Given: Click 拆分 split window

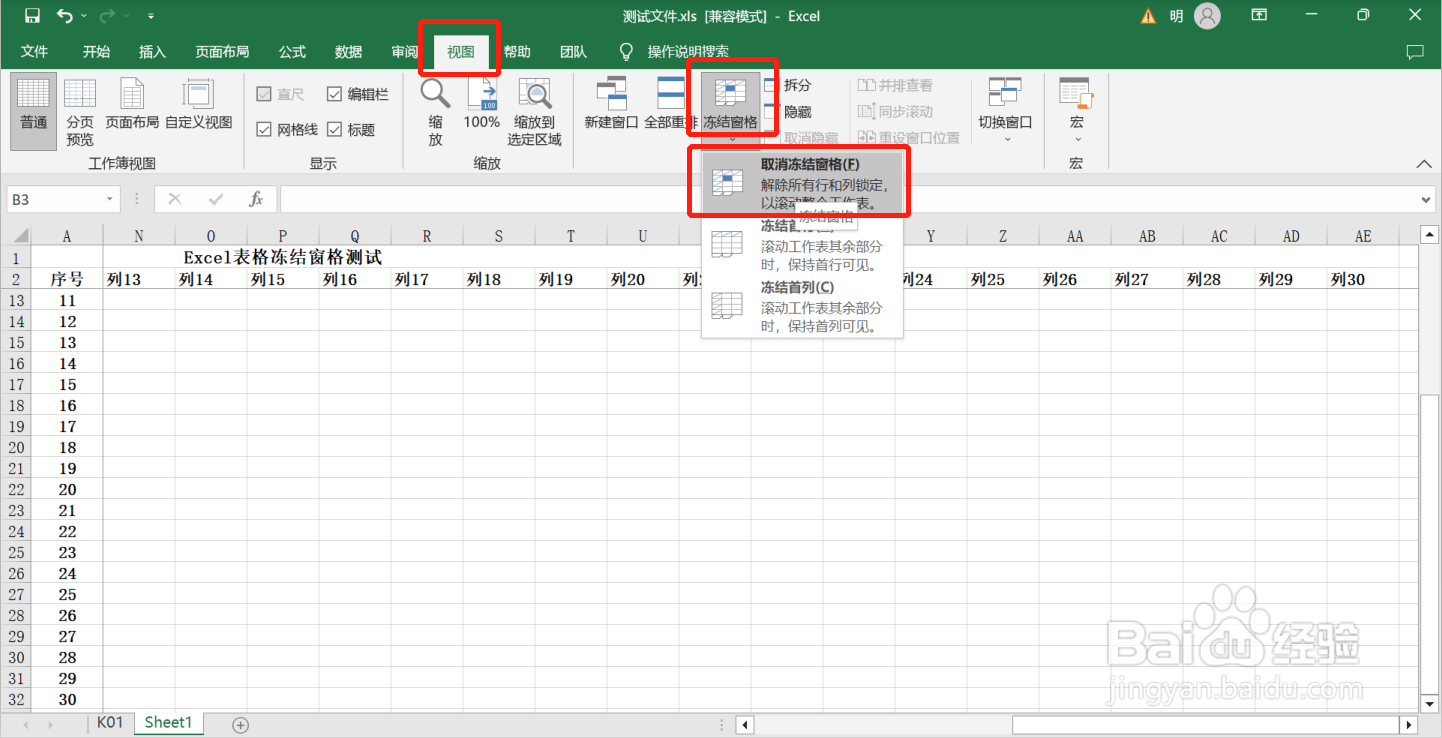Looking at the screenshot, I should [789, 85].
